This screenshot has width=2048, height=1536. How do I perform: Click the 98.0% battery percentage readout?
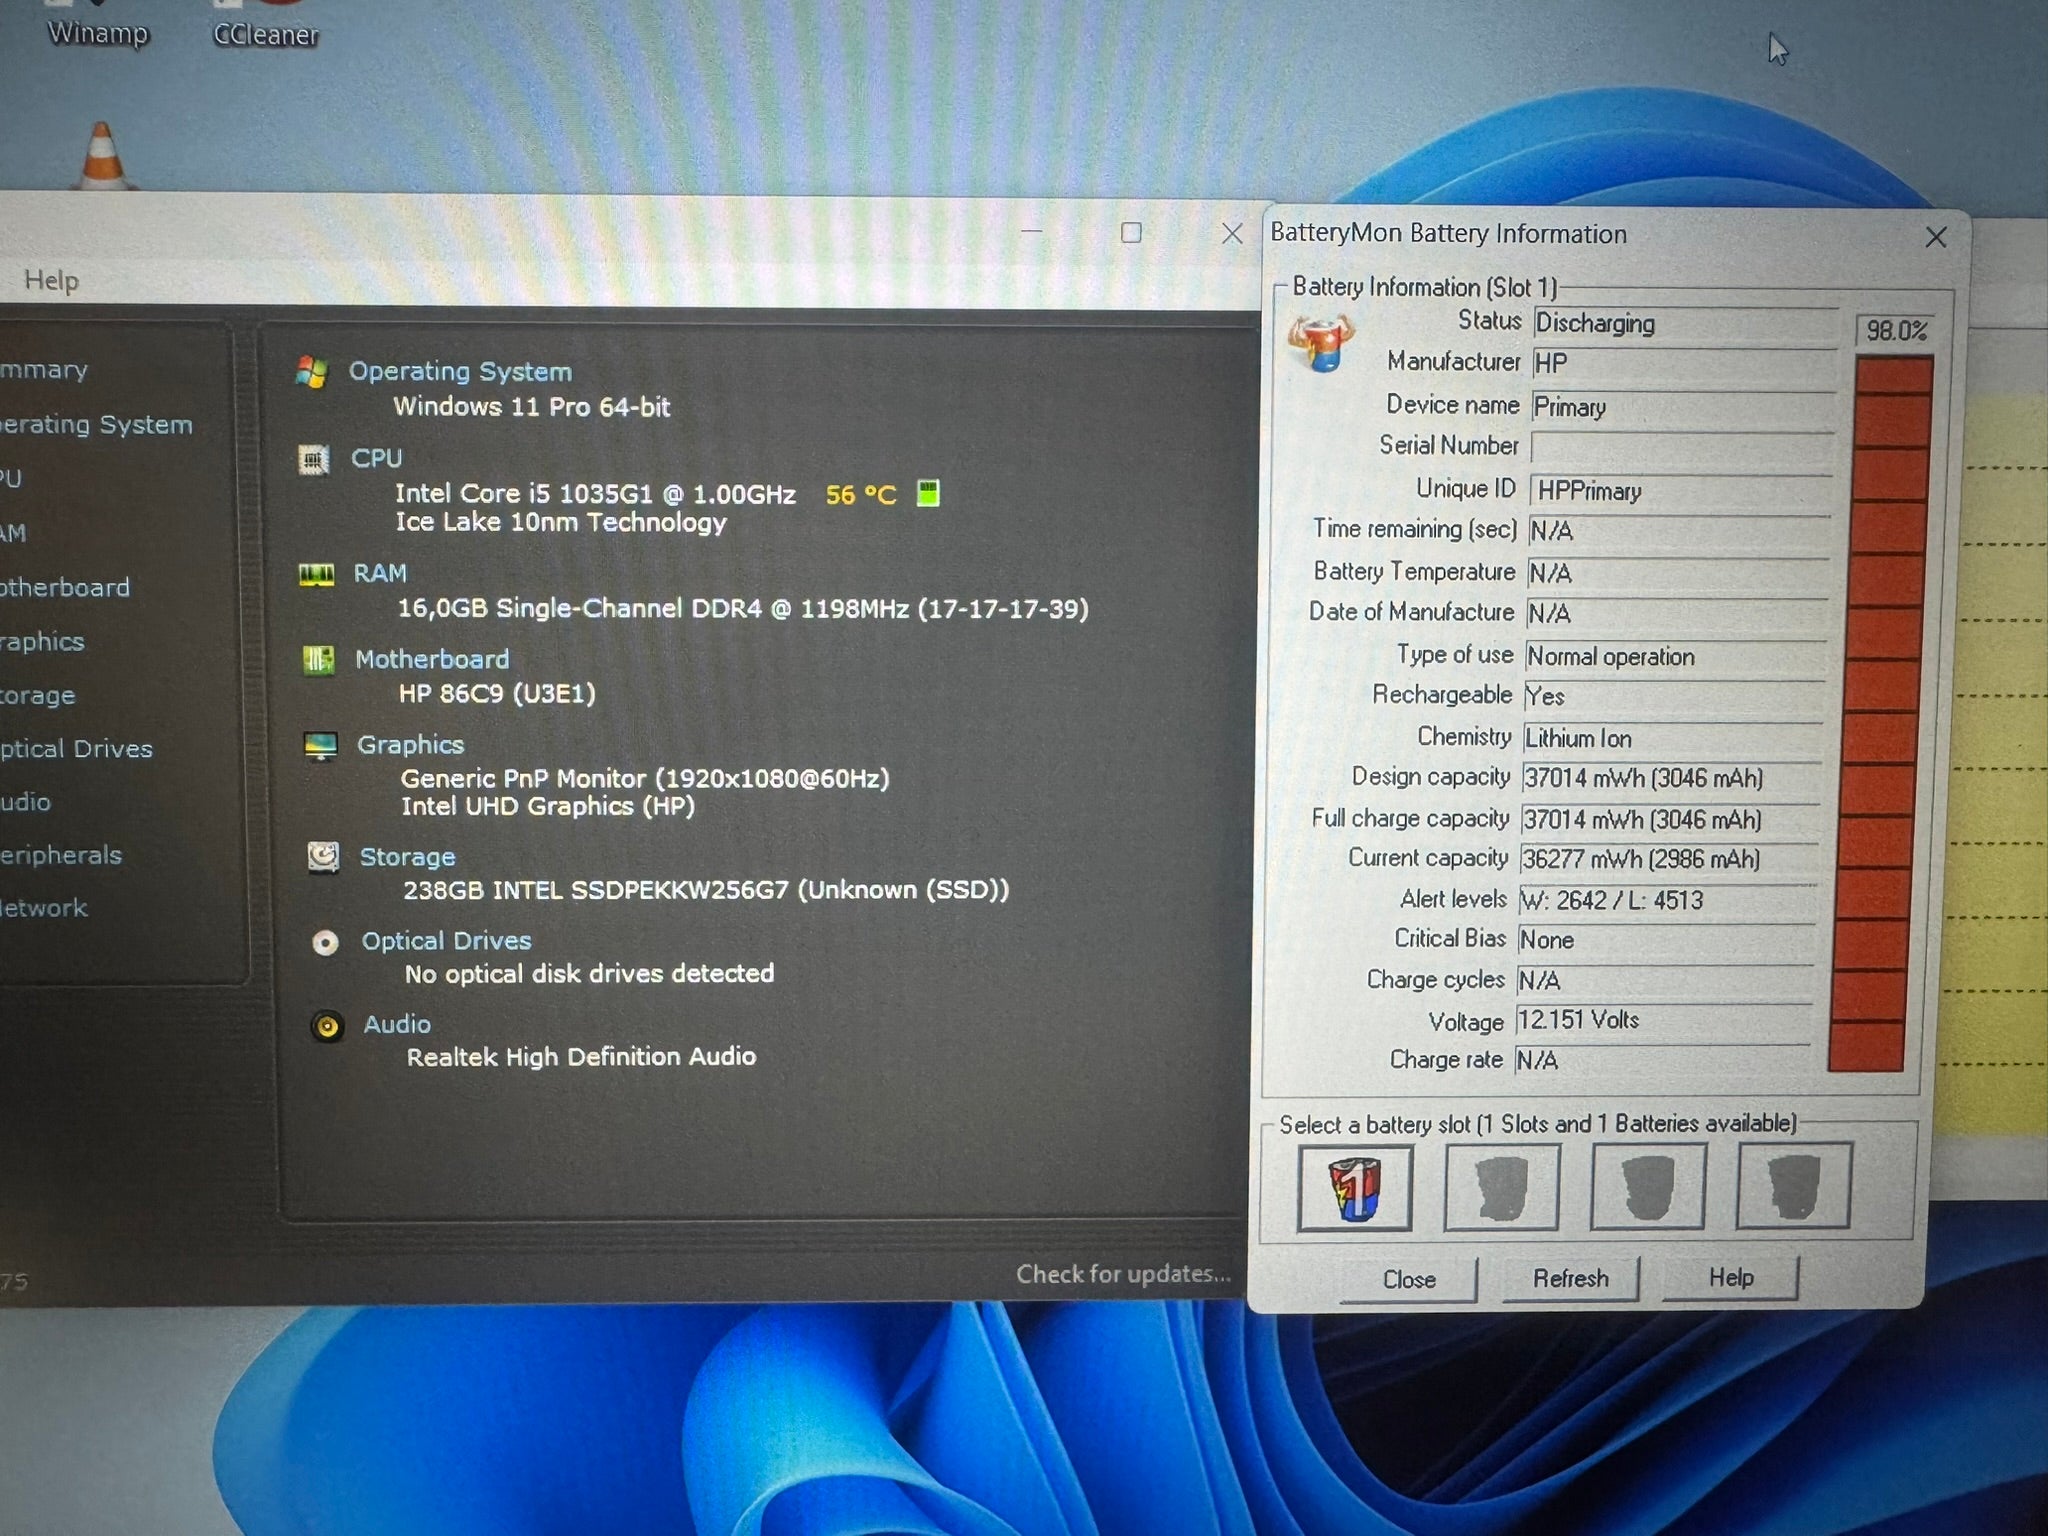click(1896, 331)
